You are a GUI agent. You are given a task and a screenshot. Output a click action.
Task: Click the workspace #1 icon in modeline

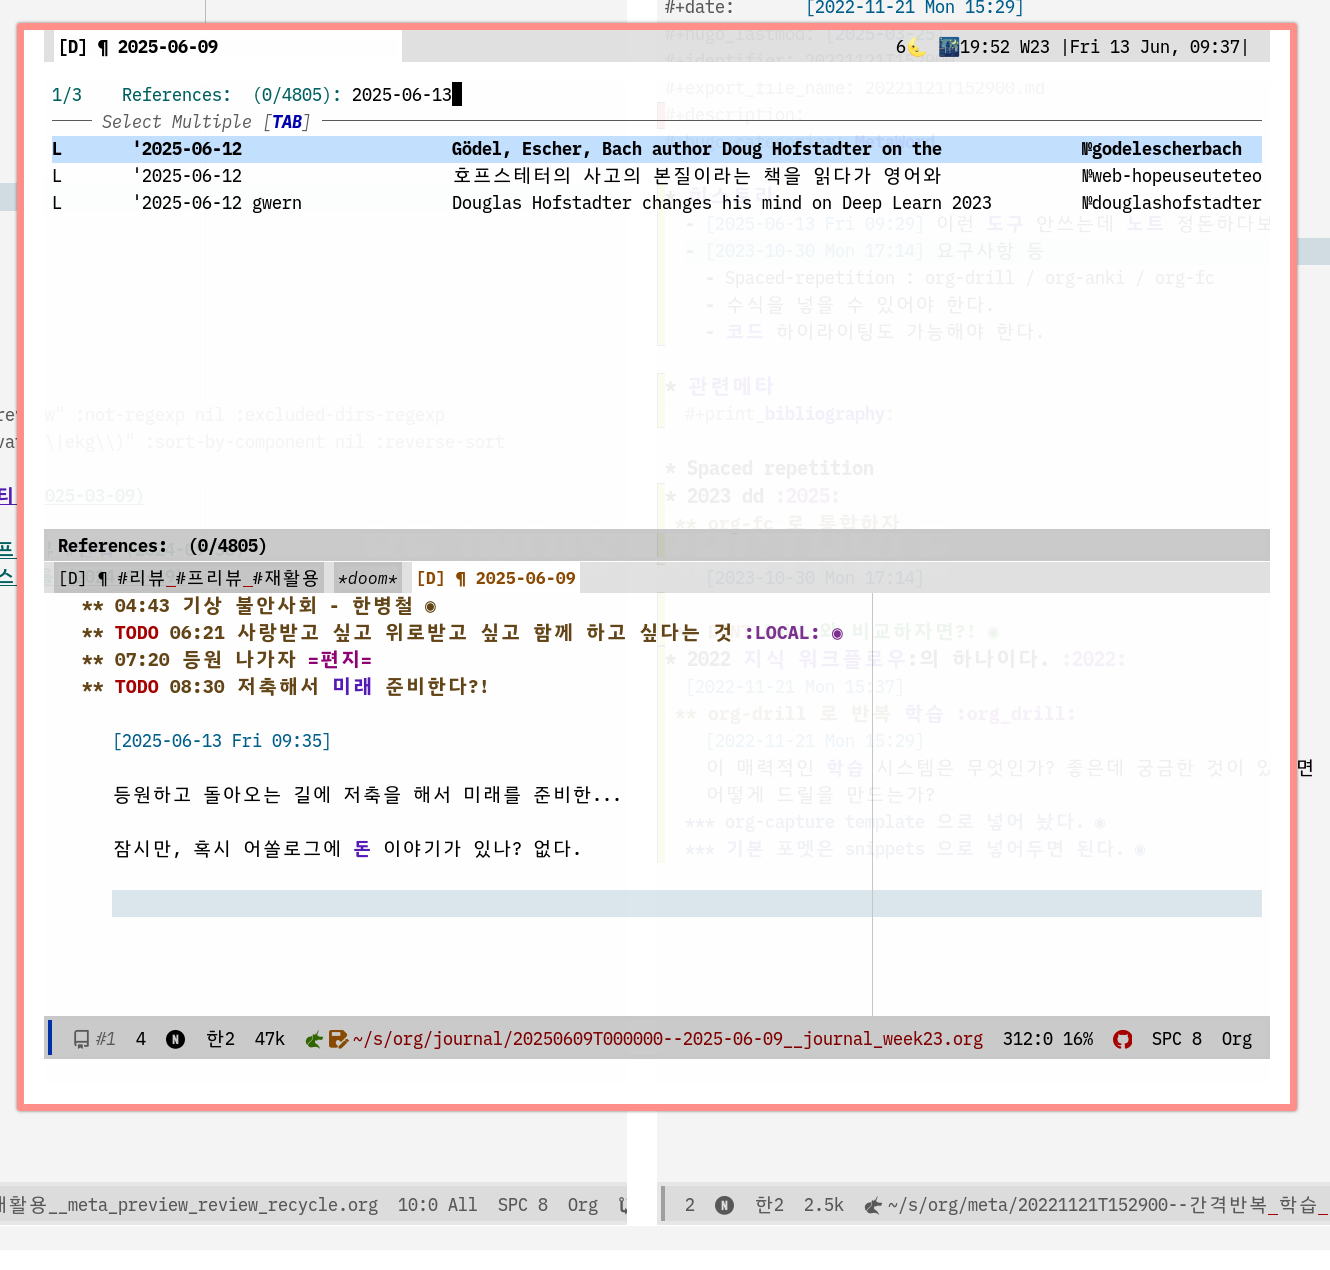[93, 1039]
